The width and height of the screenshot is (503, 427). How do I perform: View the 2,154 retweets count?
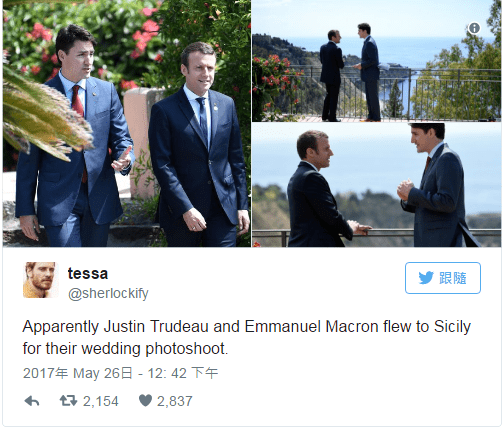(101, 401)
